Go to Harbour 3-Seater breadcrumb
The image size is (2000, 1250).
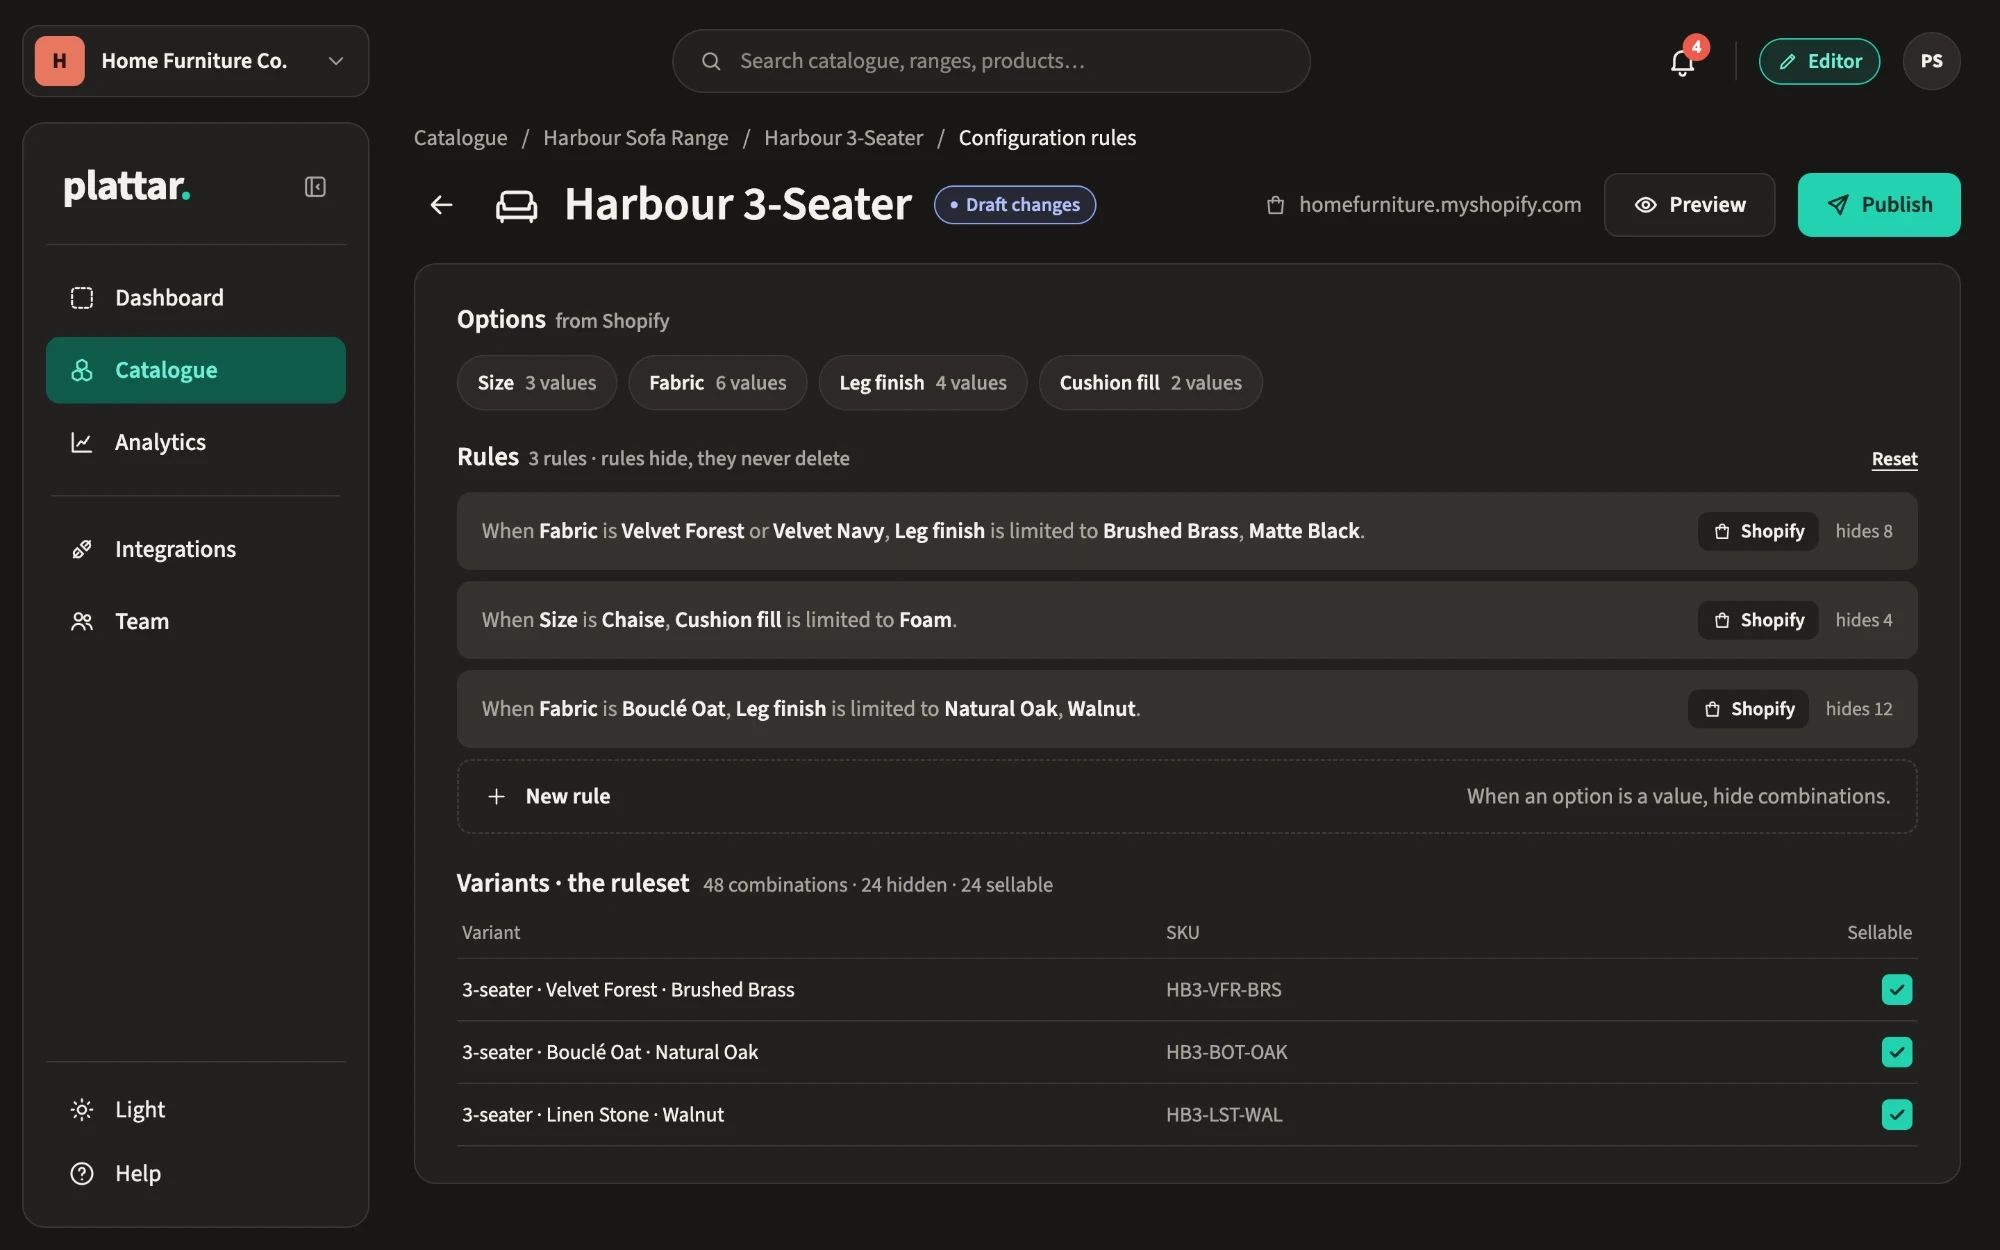pos(843,138)
